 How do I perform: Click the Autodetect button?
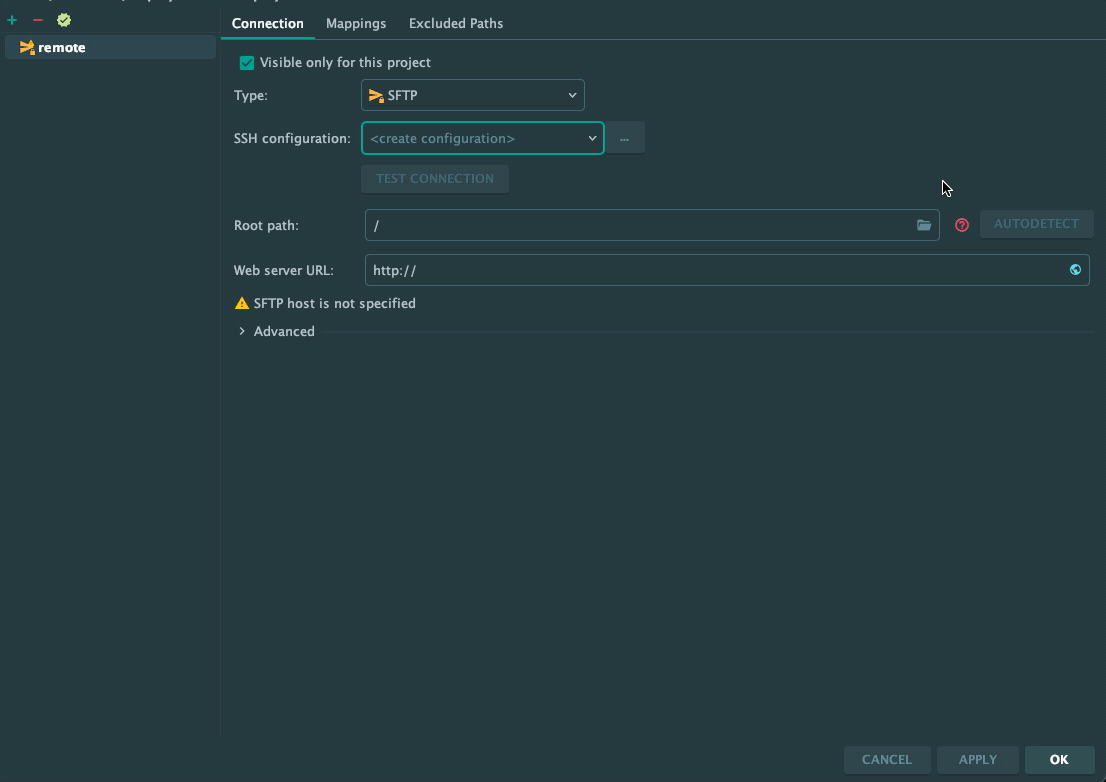[1036, 224]
